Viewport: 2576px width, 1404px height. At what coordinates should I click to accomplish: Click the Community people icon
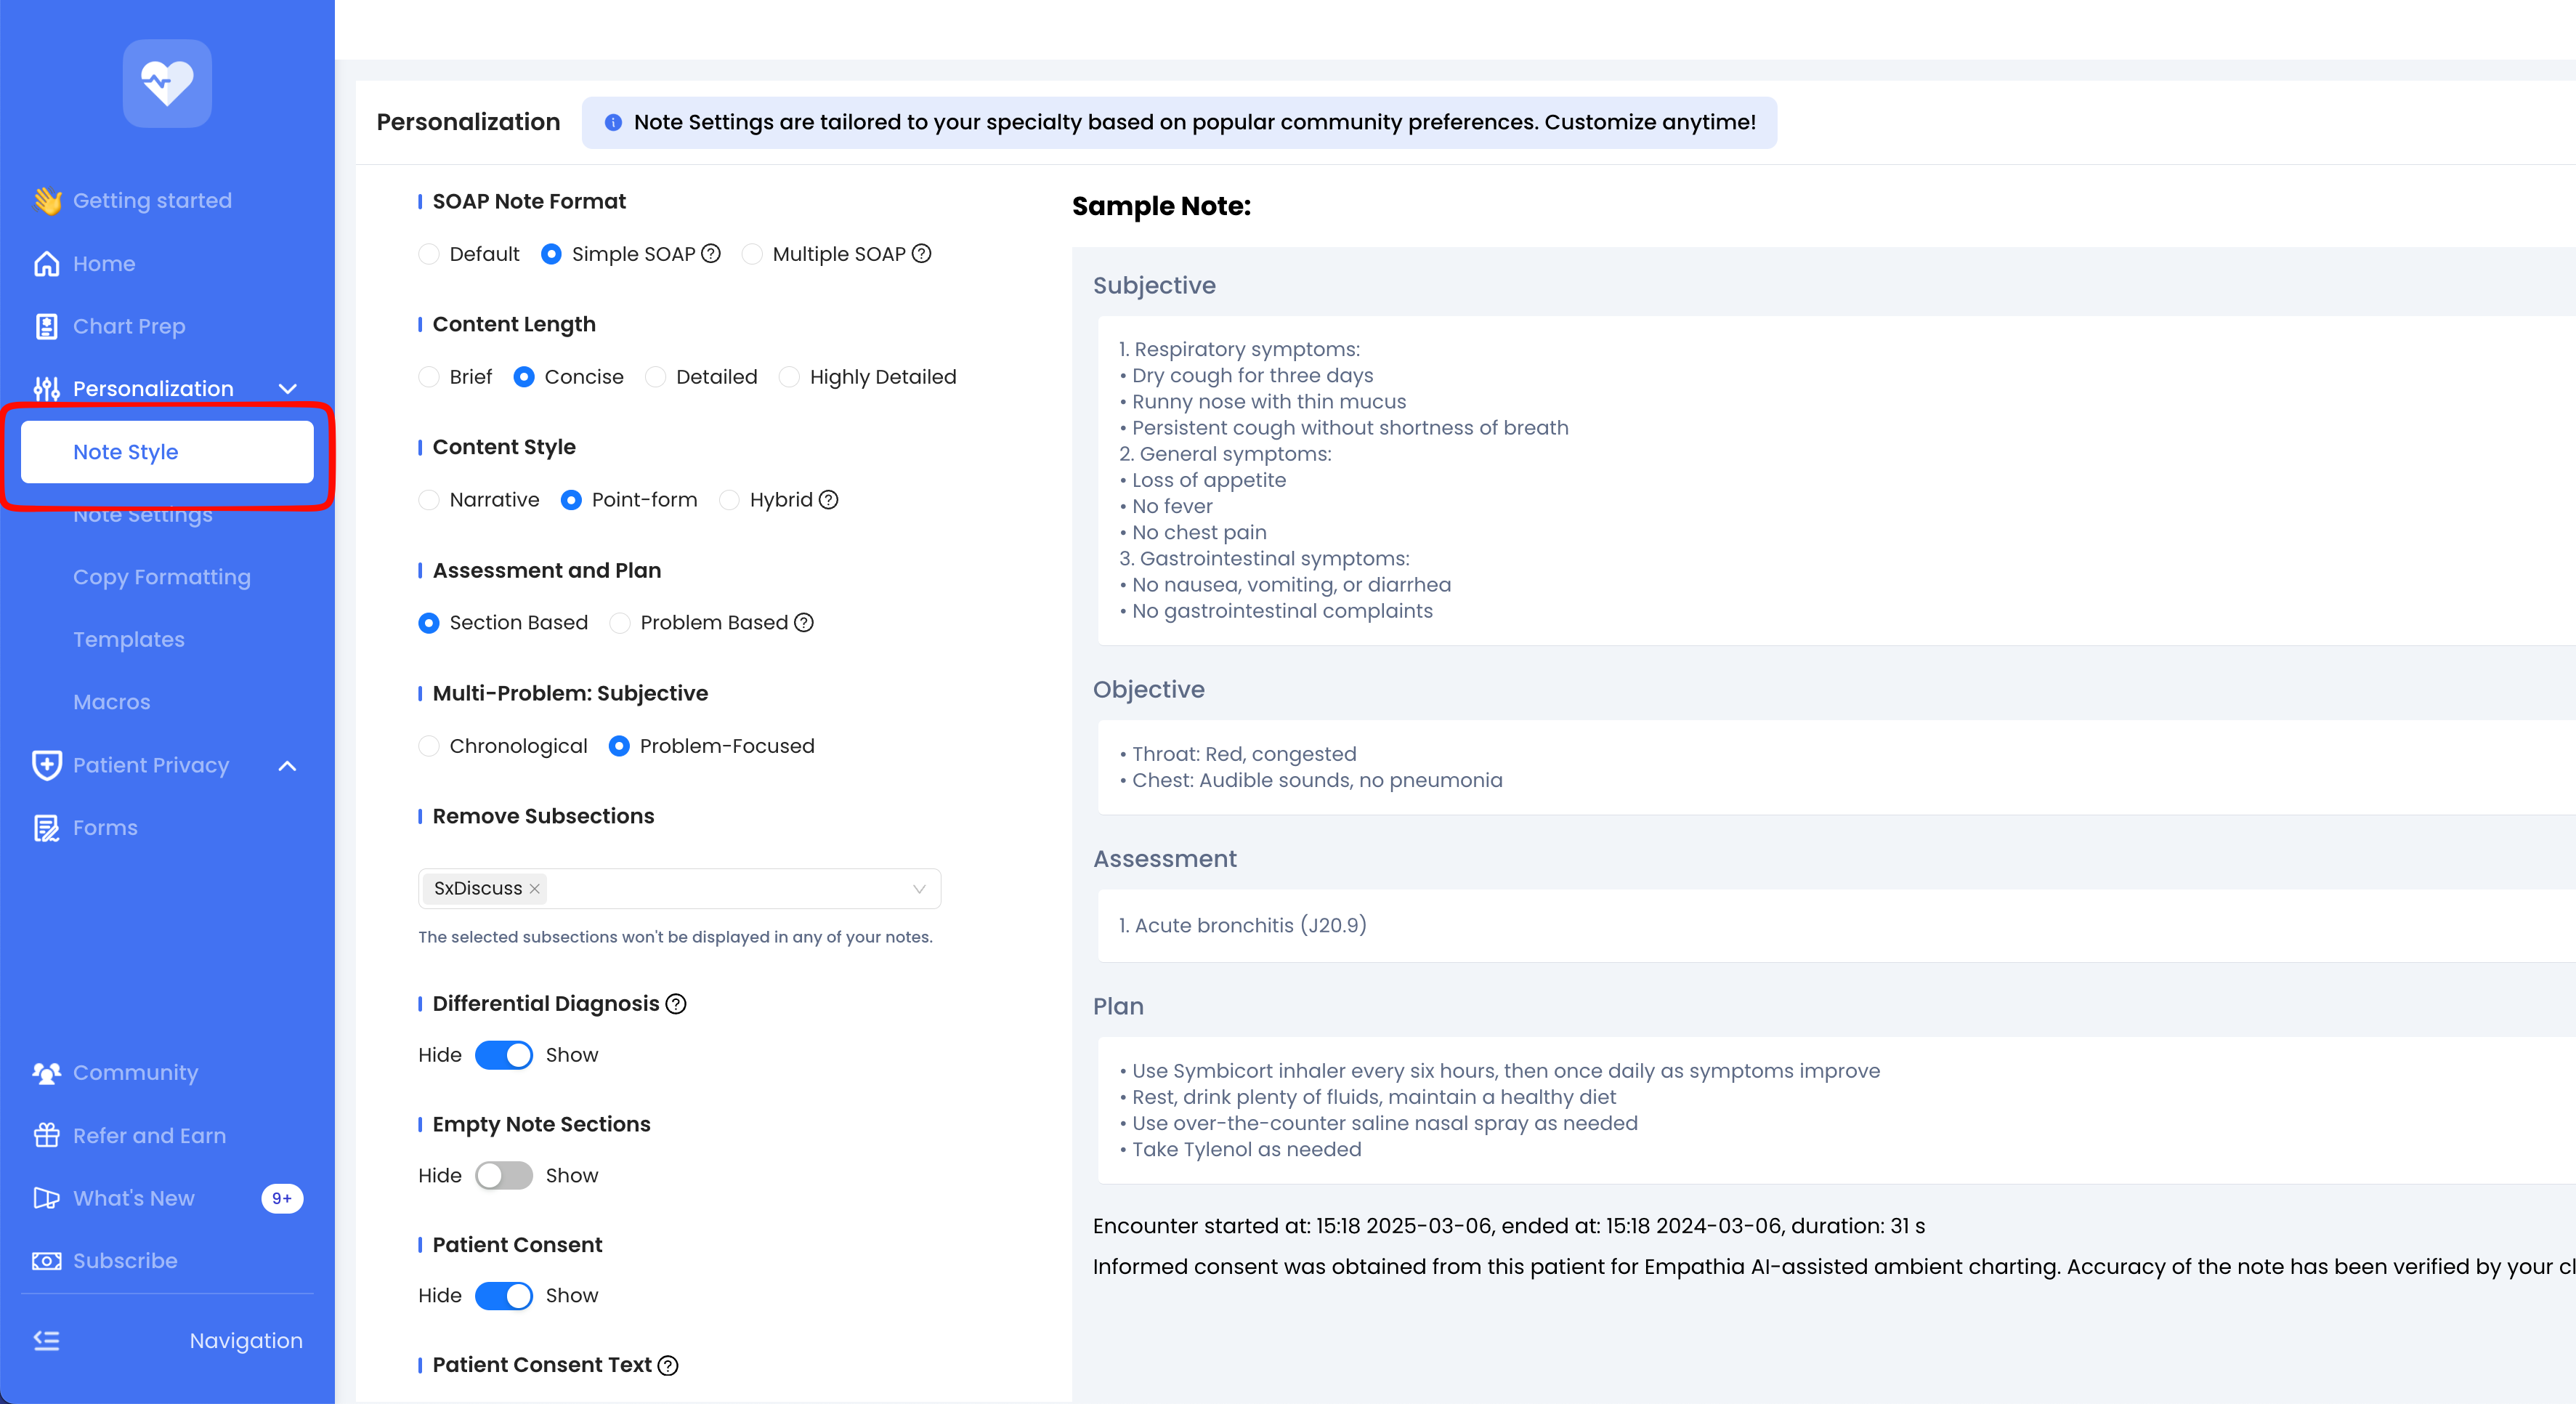pyautogui.click(x=46, y=1073)
